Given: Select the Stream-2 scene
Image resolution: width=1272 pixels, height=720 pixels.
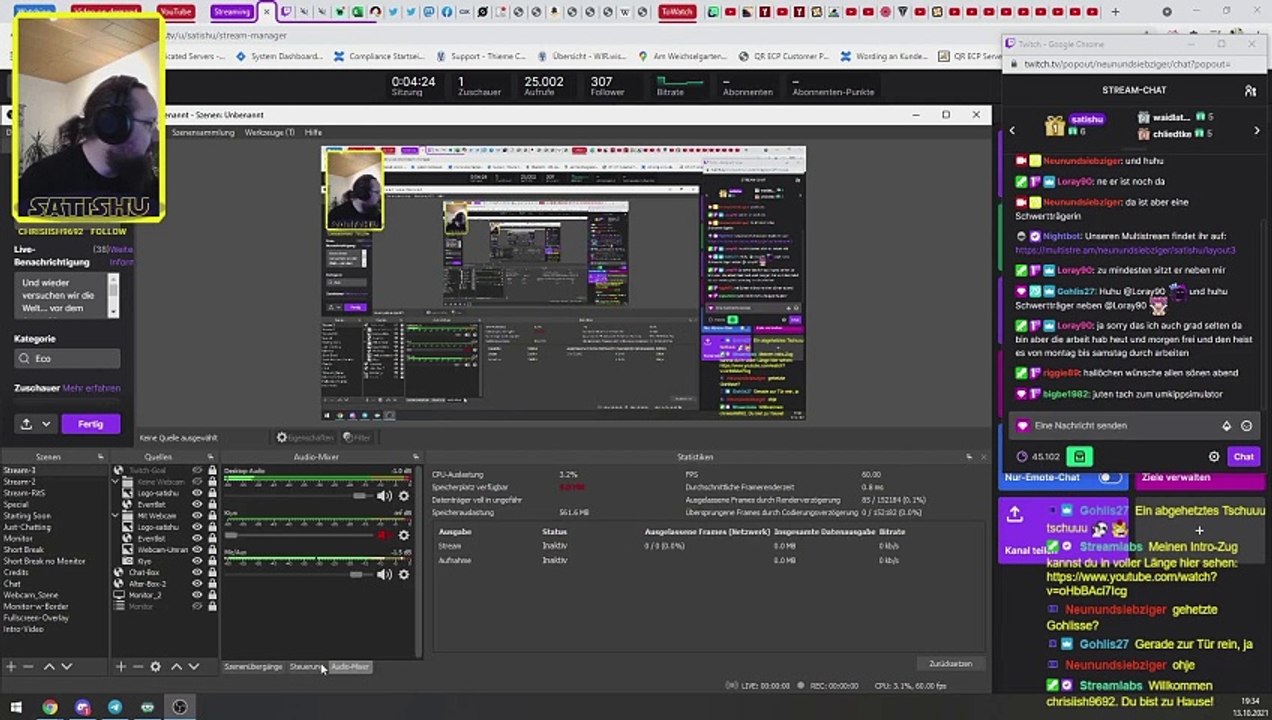Looking at the screenshot, I should tap(20, 482).
